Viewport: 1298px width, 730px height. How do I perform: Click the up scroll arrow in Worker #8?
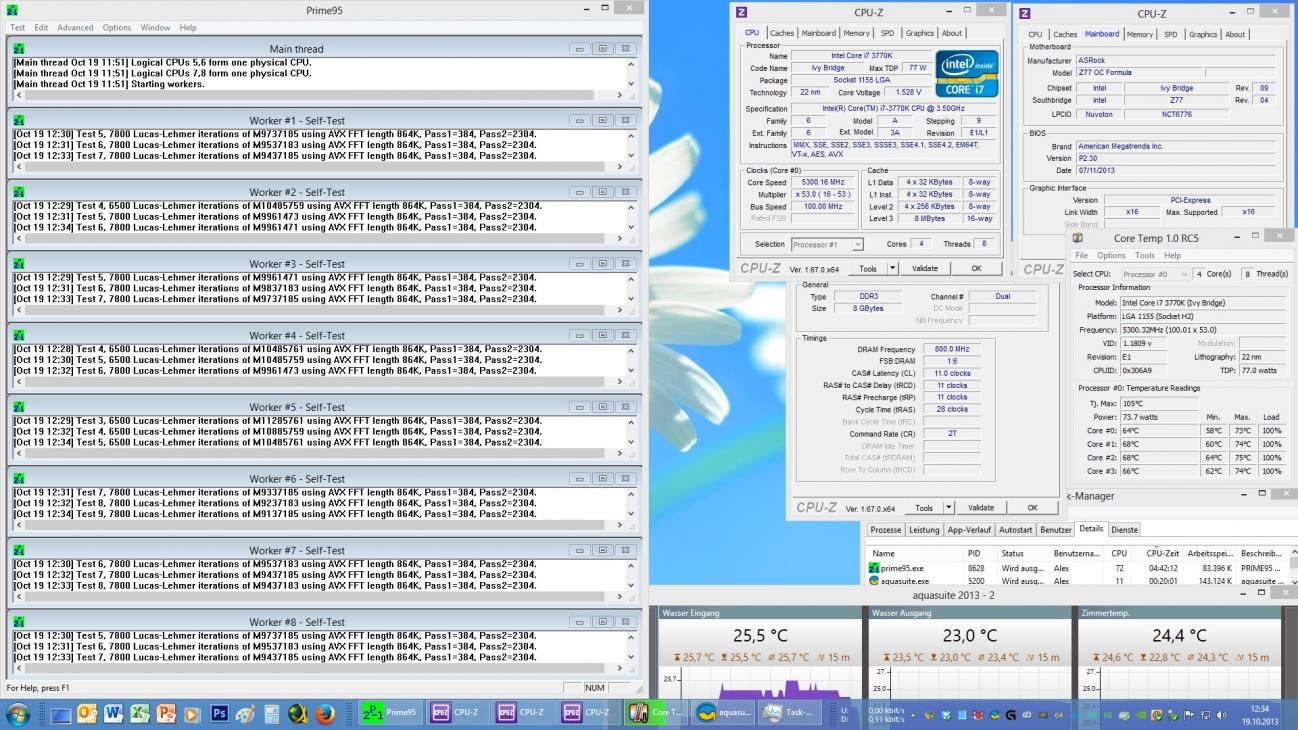pyautogui.click(x=630, y=637)
